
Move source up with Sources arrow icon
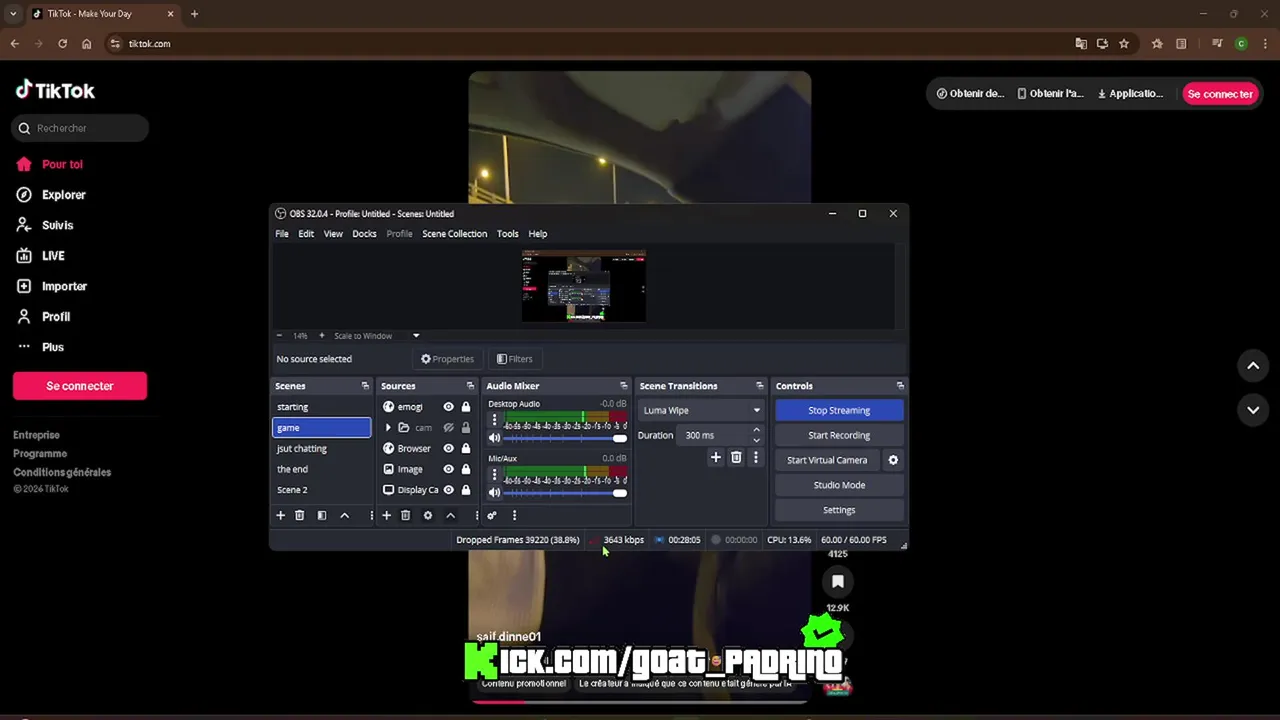451,515
